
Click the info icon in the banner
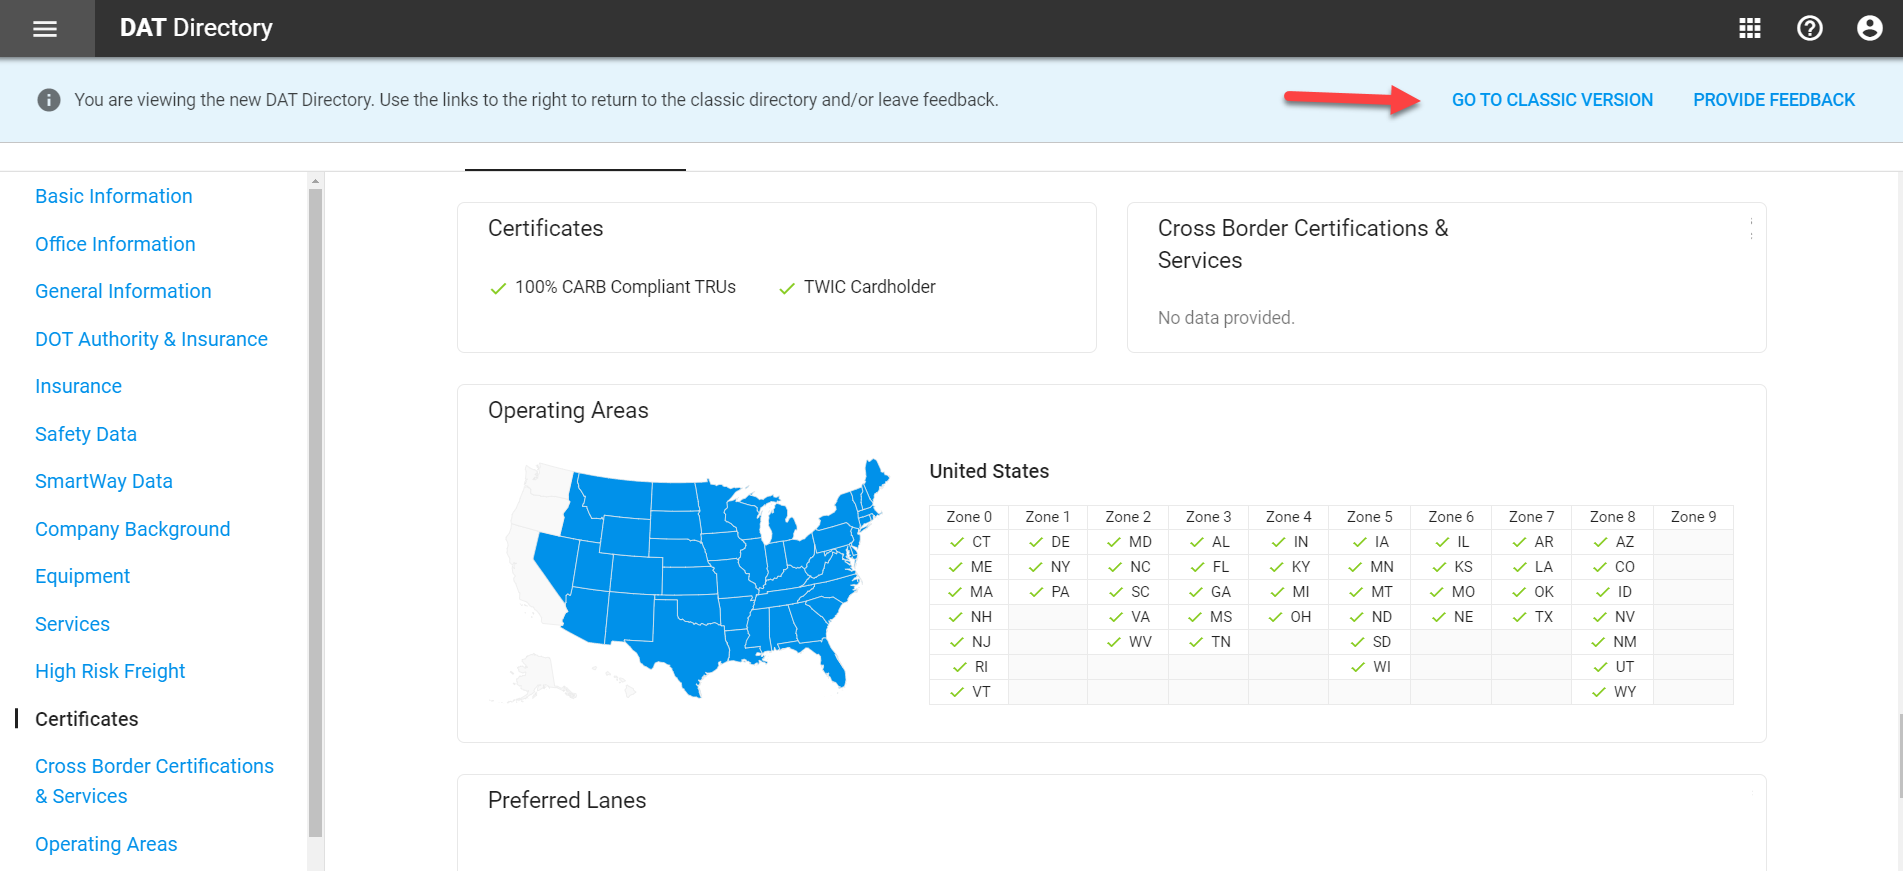(x=49, y=100)
